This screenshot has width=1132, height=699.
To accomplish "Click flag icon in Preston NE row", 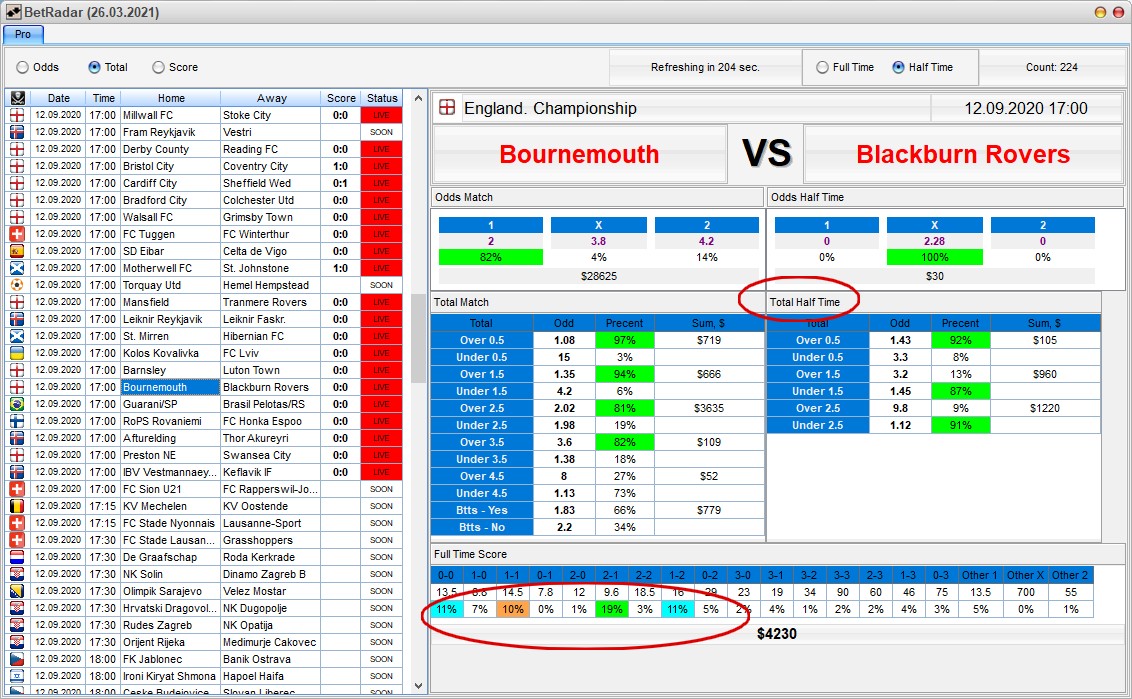I will [17, 455].
